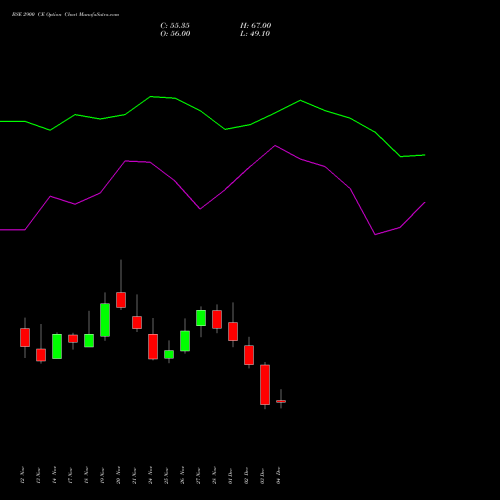Click the red candle for 02 Dec
Screen dimensions: 500x500
[x=249, y=355]
